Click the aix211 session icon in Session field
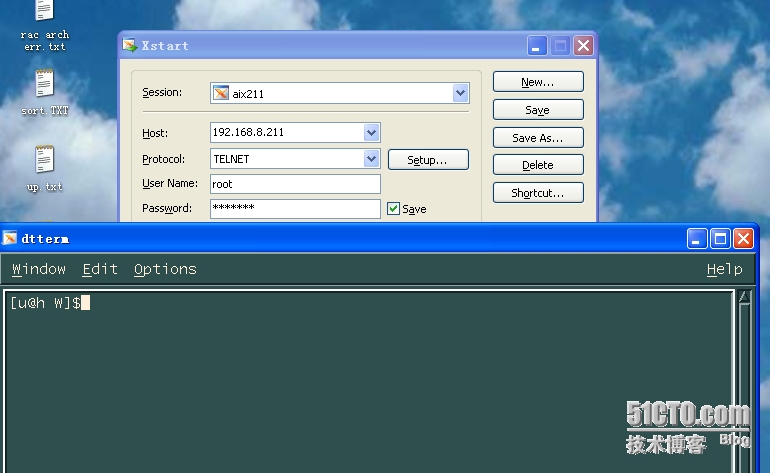The image size is (770, 473). 221,93
